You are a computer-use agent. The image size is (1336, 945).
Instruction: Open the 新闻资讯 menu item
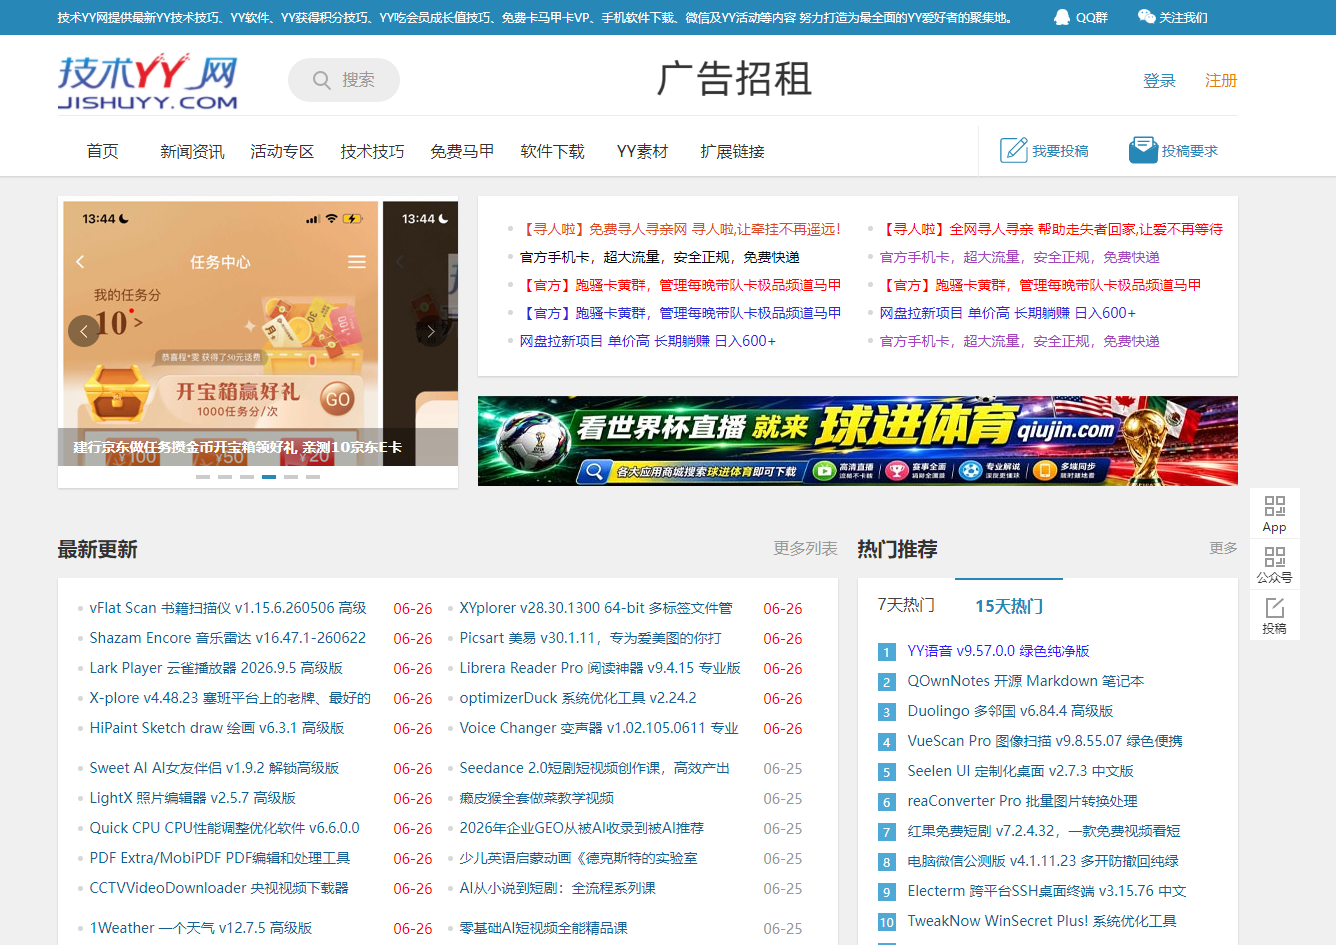point(192,151)
